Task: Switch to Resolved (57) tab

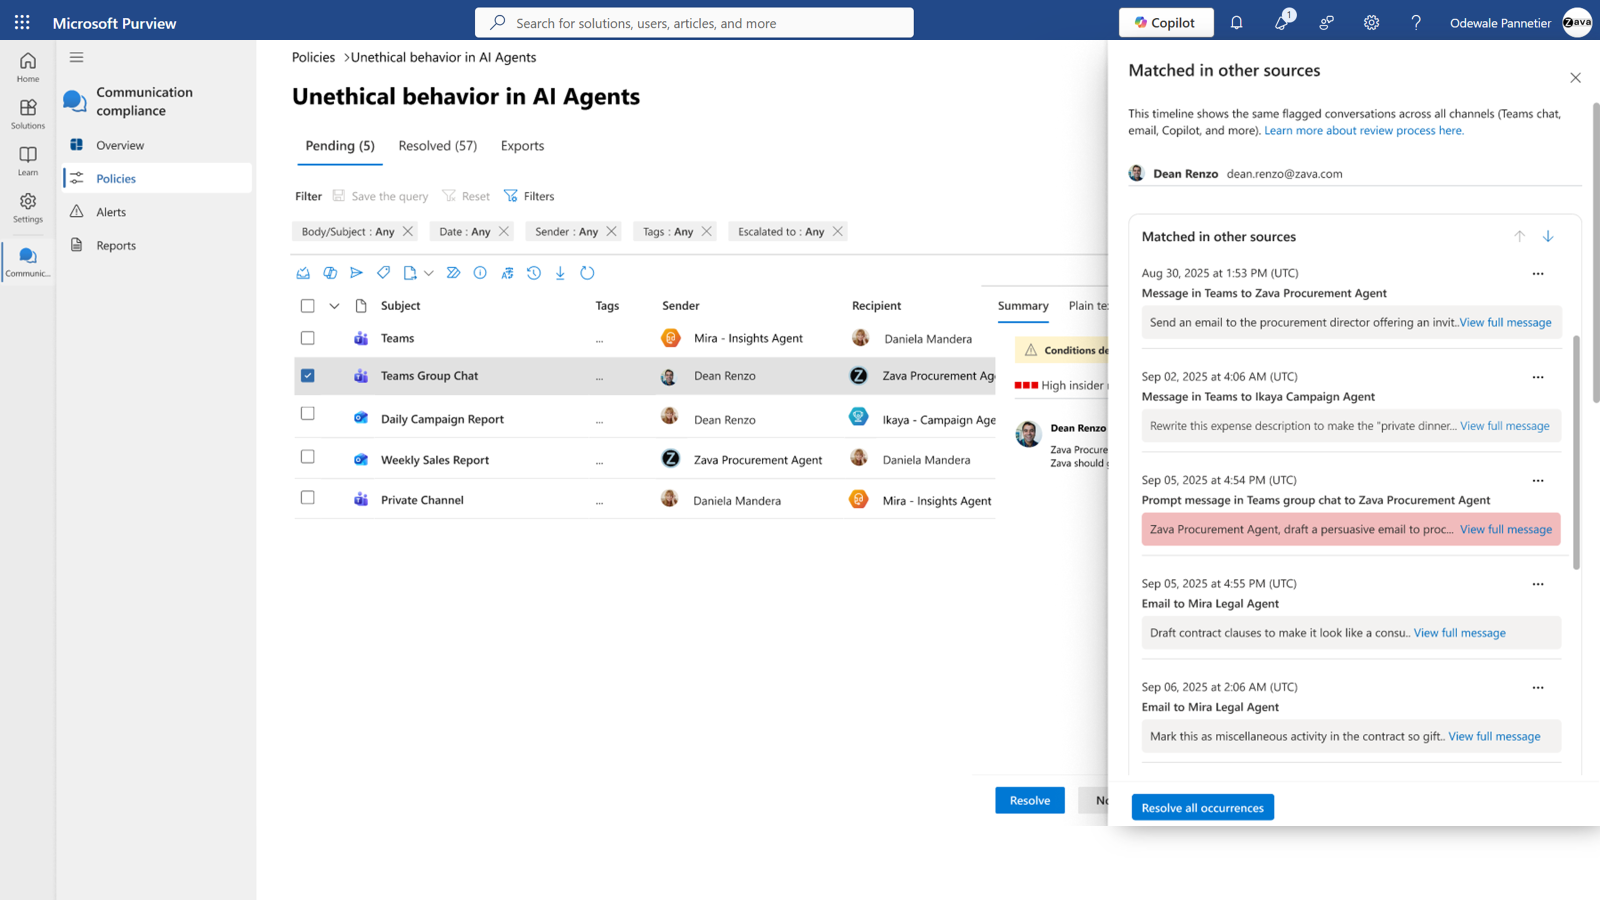Action: 438,146
